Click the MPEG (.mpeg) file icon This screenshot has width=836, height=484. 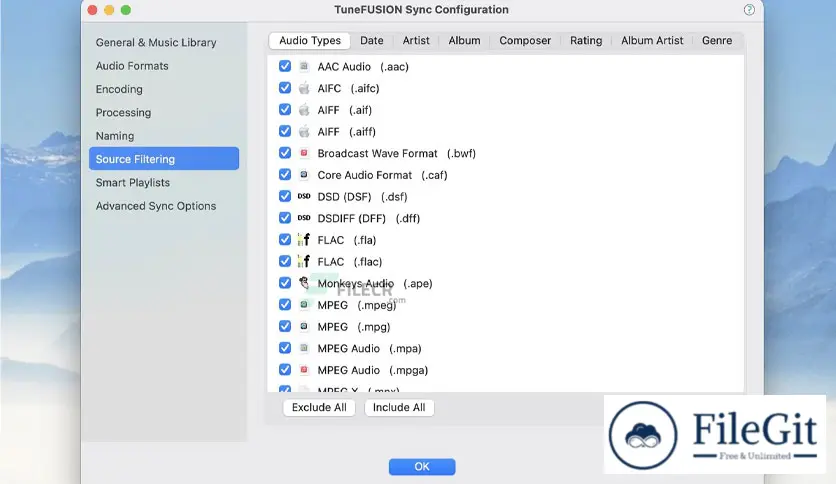[304, 304]
